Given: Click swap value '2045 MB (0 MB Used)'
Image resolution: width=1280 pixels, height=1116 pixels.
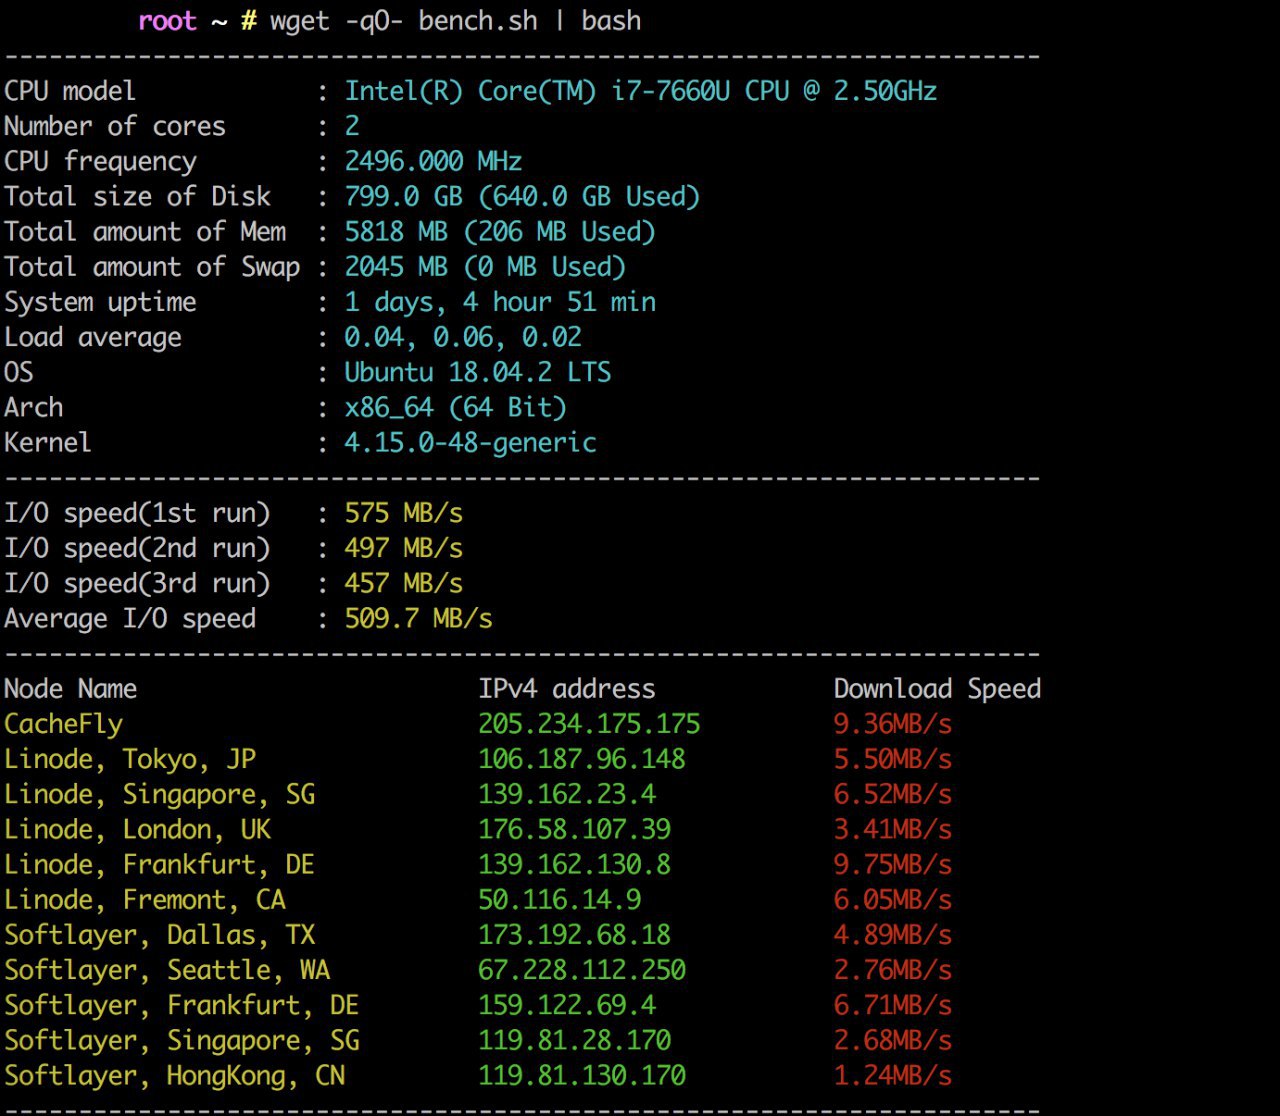Looking at the screenshot, I should coord(485,266).
